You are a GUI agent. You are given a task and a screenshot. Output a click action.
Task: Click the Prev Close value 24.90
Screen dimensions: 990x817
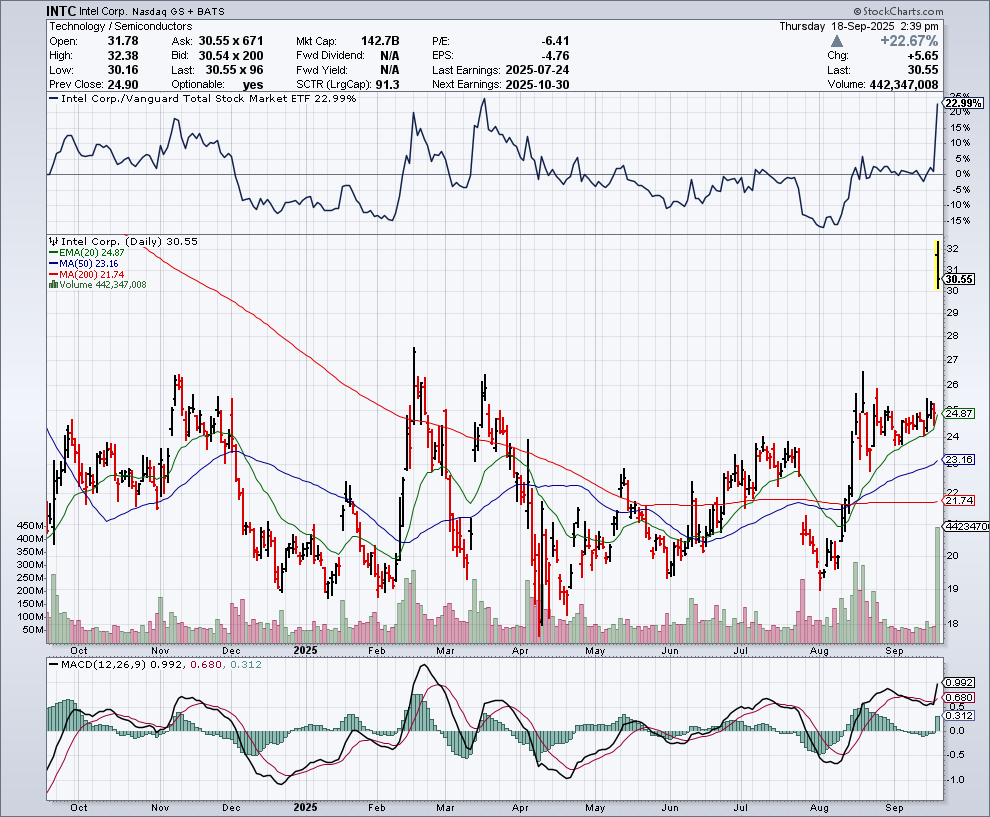click(x=123, y=85)
